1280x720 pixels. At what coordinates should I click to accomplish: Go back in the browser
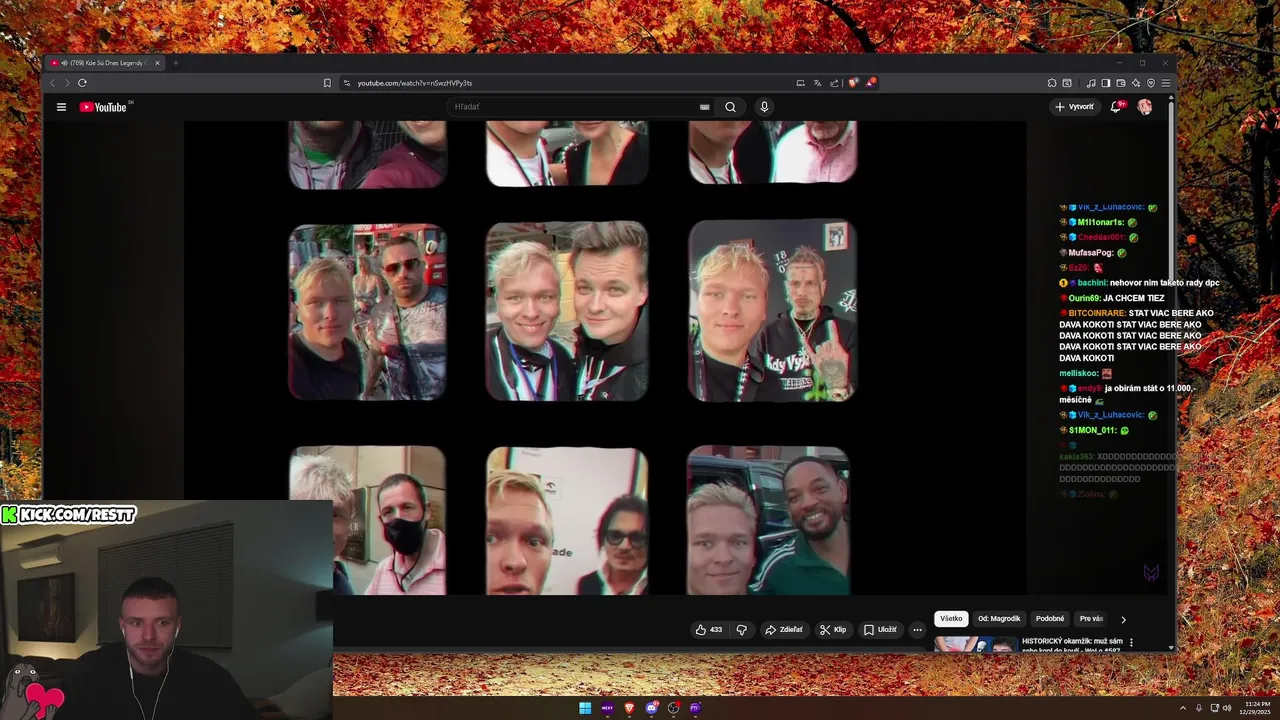[53, 83]
